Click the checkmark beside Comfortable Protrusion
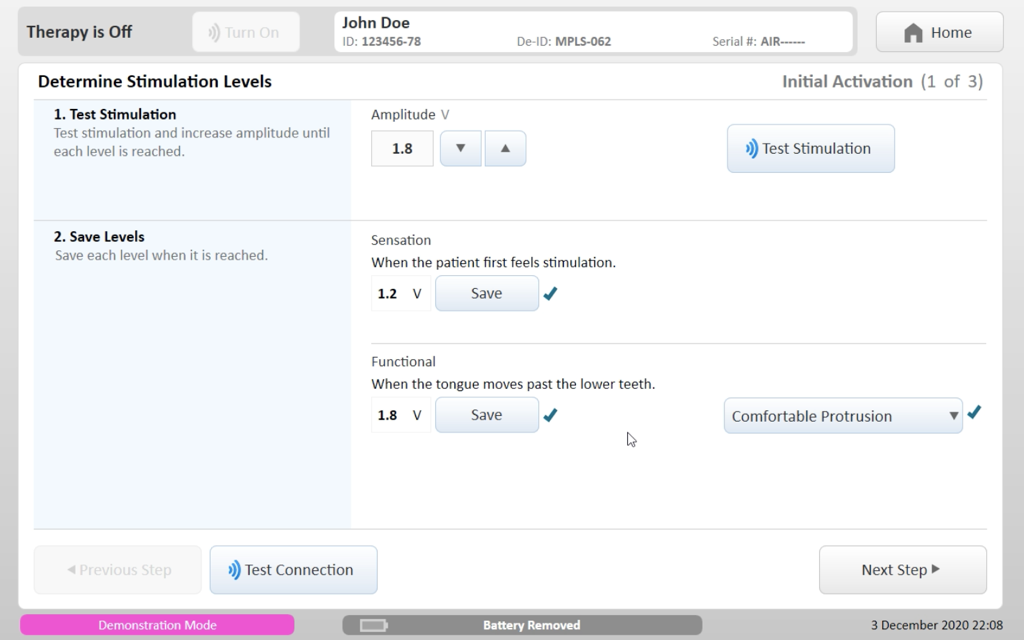The width and height of the screenshot is (1024, 640). [974, 412]
